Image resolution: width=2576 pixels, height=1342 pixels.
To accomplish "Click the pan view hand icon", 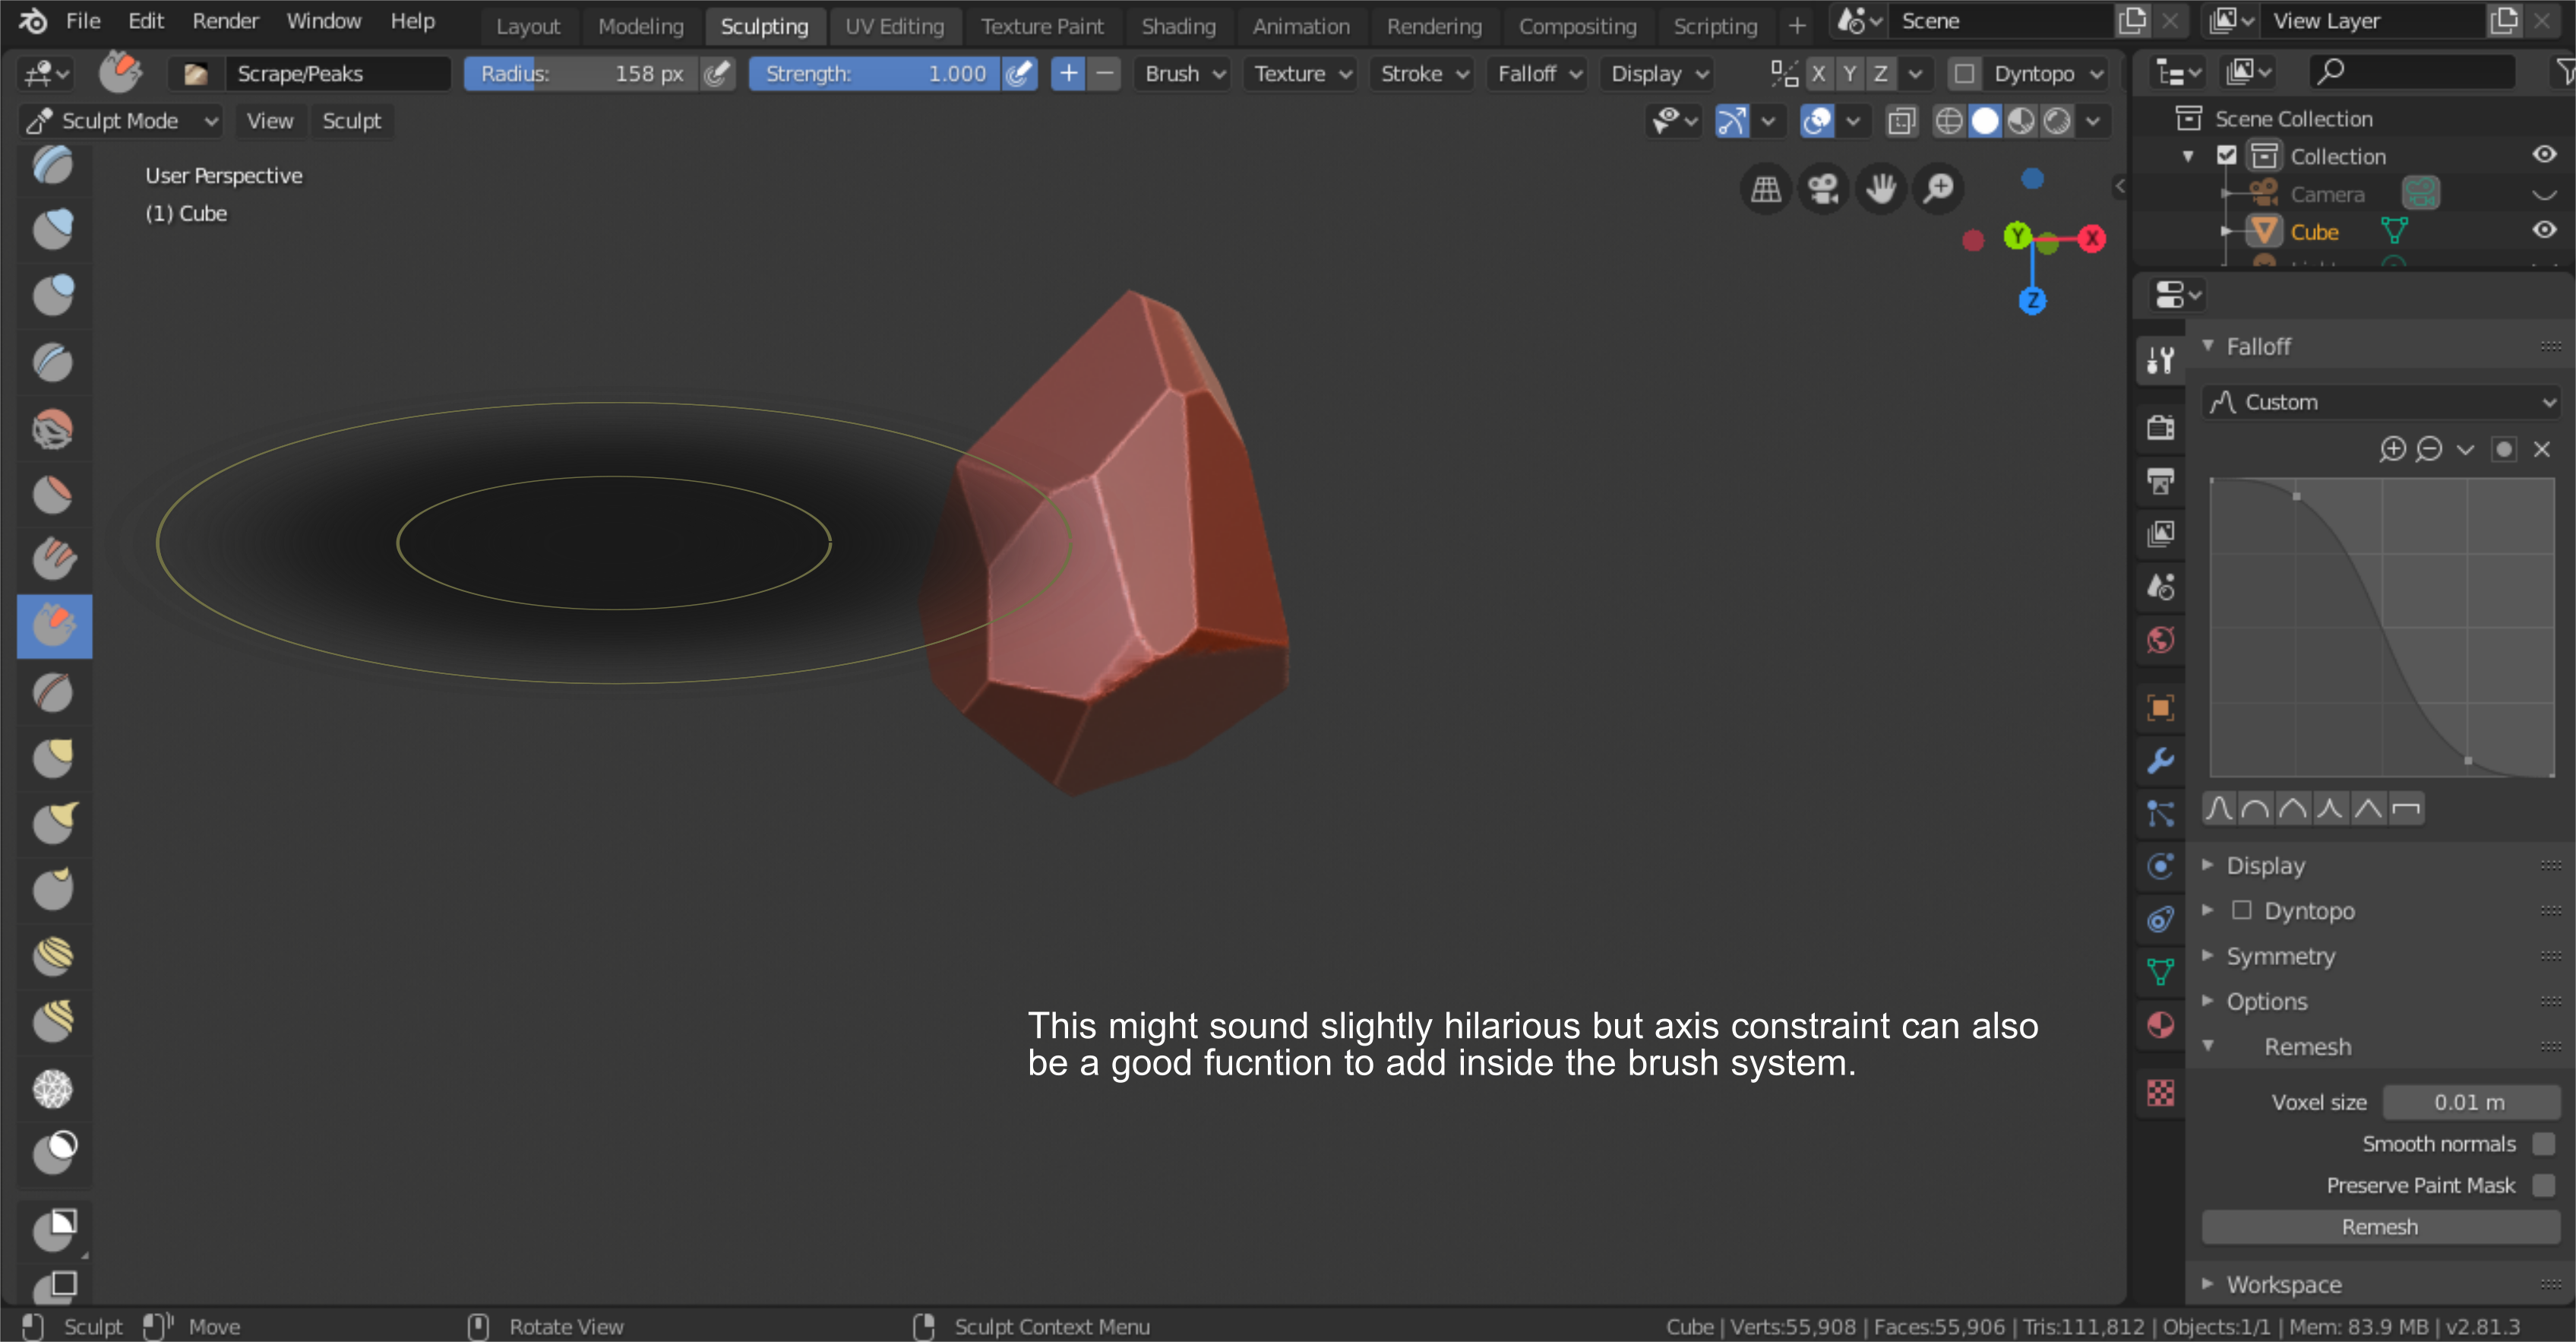I will click(1881, 188).
